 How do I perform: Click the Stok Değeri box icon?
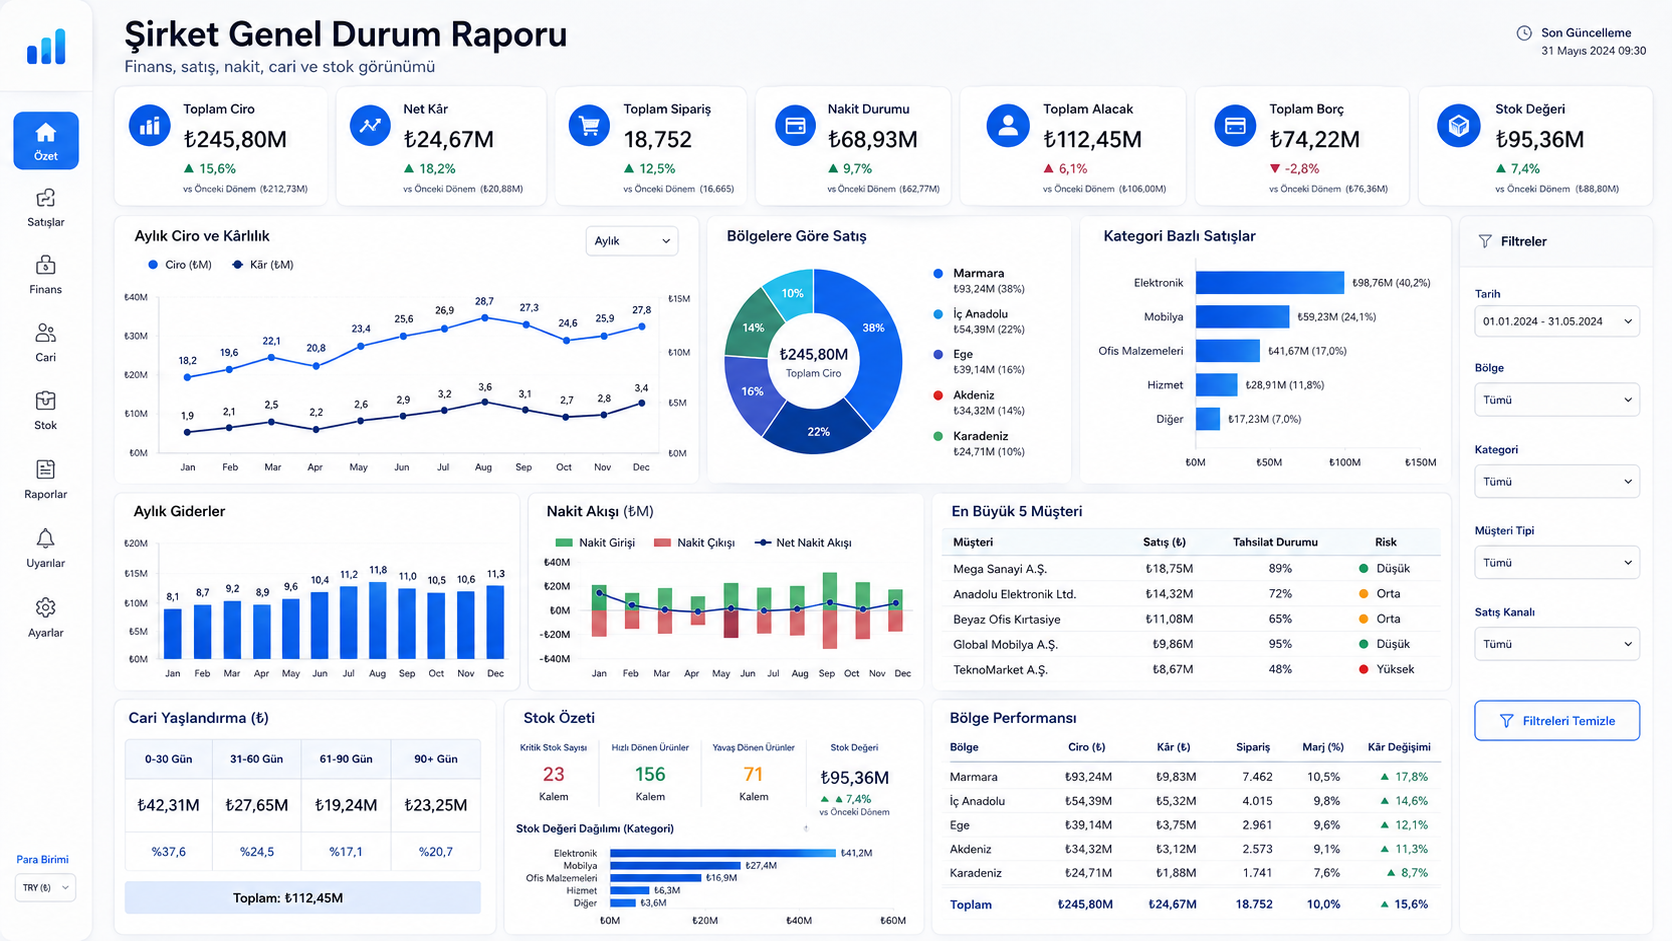coord(1459,126)
